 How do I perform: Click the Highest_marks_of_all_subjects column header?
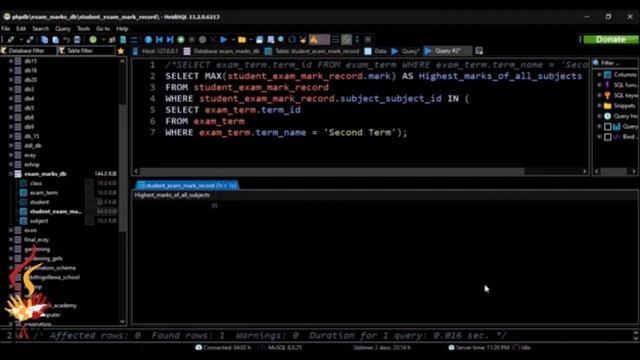(172, 195)
